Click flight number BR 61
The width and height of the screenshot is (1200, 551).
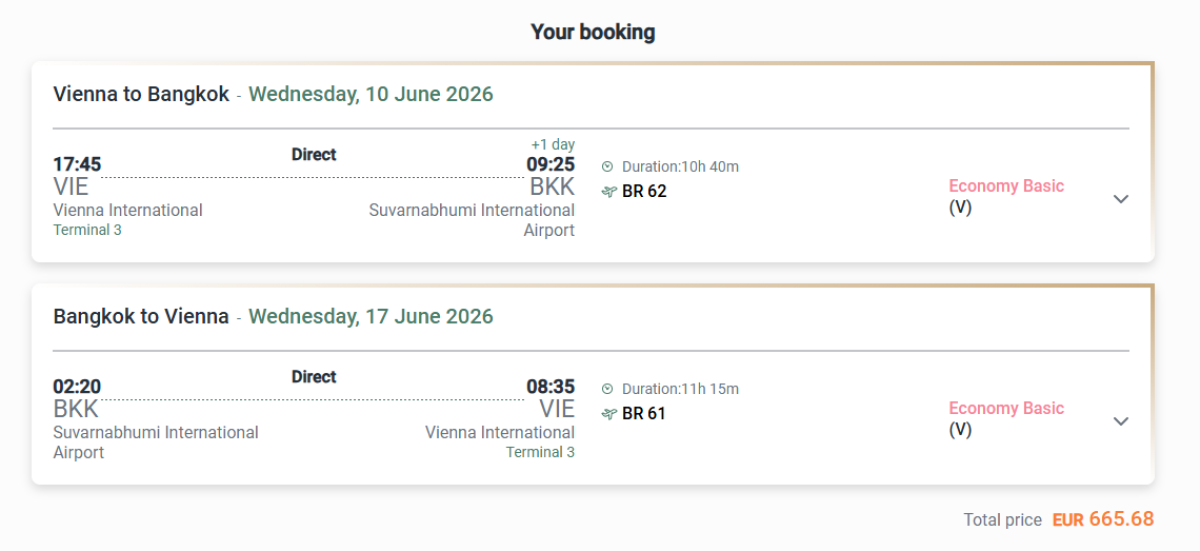(x=644, y=413)
